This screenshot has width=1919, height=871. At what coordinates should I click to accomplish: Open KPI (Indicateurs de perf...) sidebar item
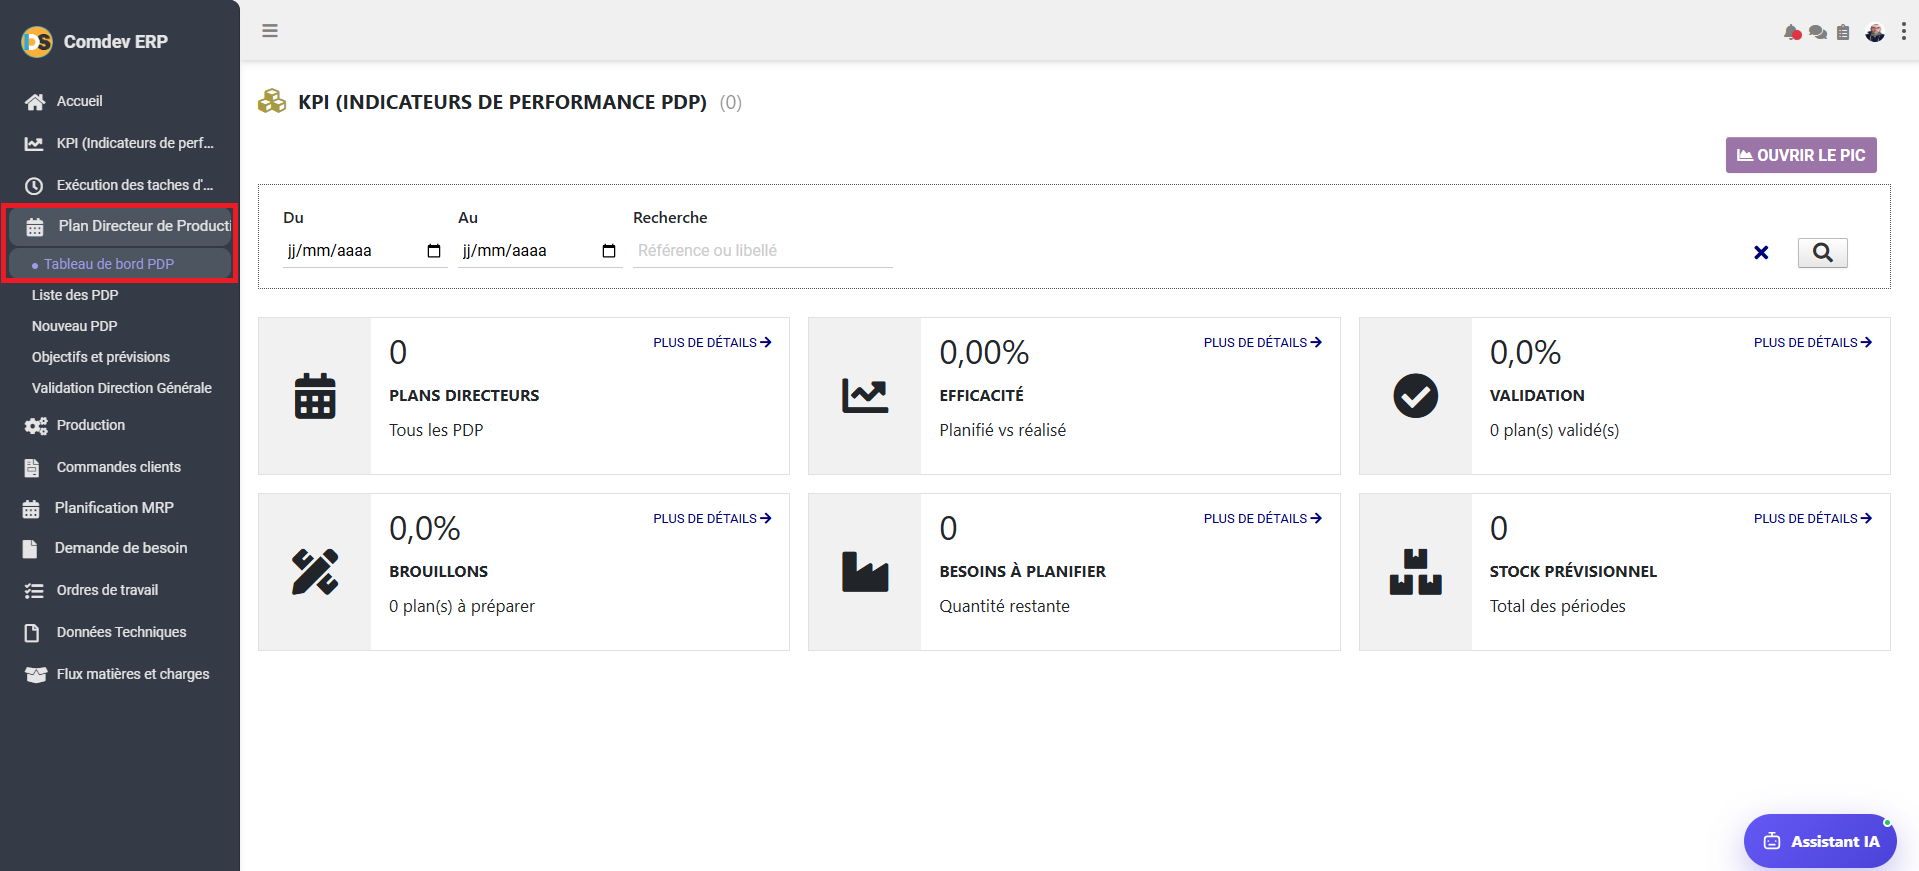pyautogui.click(x=120, y=143)
